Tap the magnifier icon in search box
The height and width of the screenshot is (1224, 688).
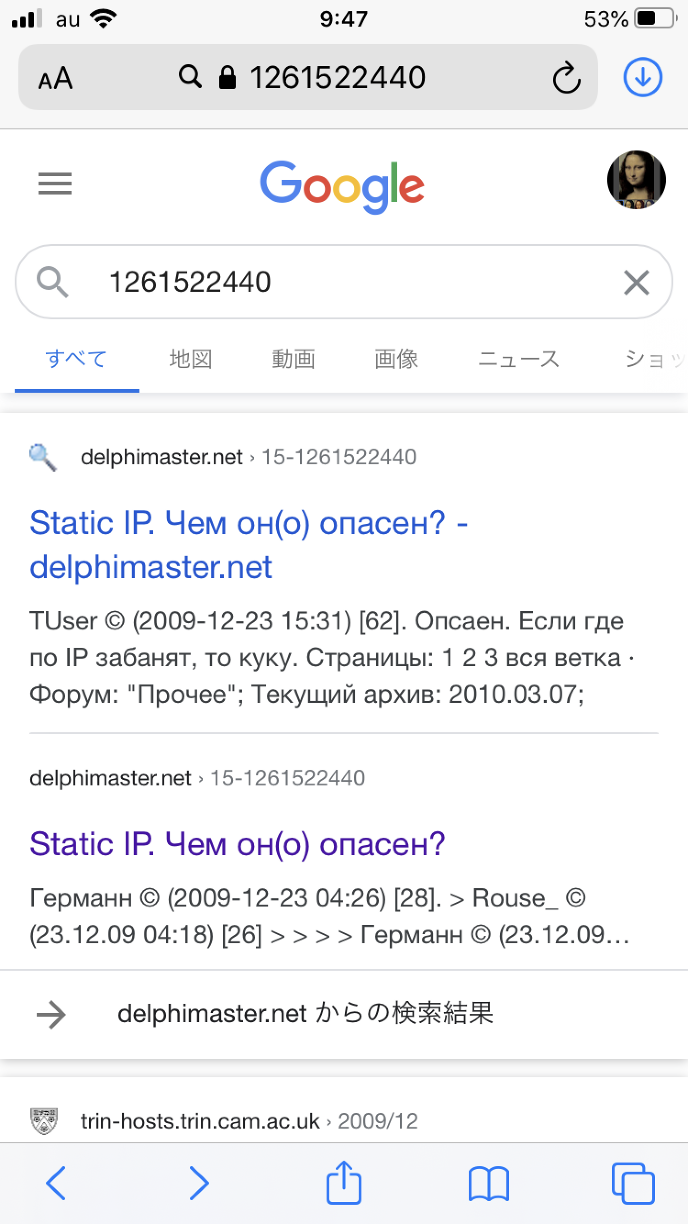52,283
